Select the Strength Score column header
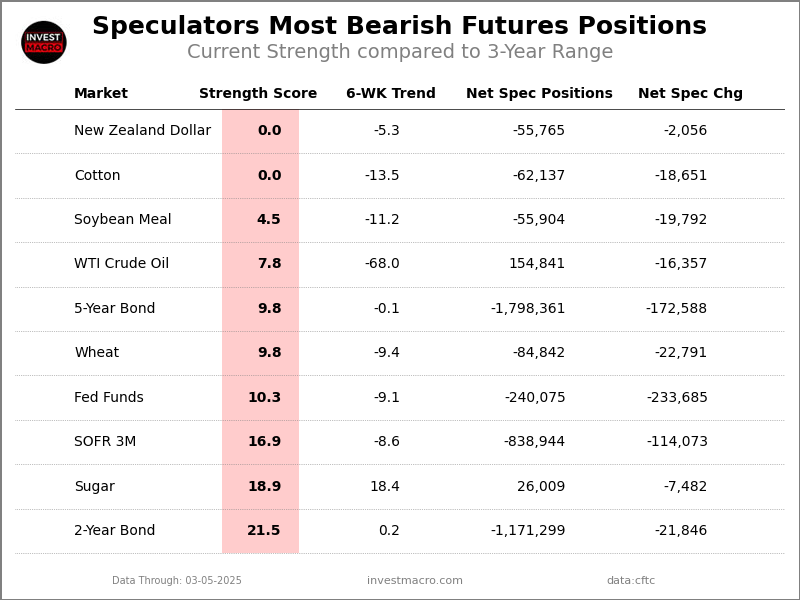This screenshot has width=800, height=600. tap(258, 94)
